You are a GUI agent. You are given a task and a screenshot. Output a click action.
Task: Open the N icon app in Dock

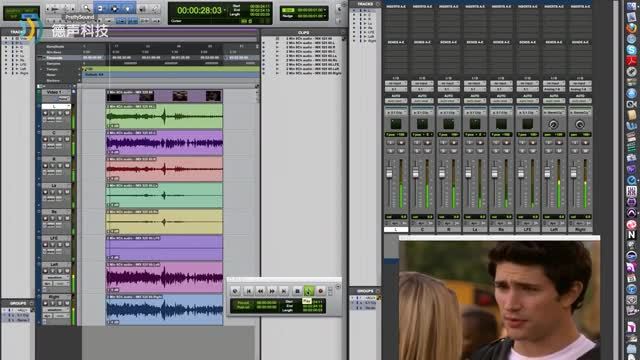(632, 235)
